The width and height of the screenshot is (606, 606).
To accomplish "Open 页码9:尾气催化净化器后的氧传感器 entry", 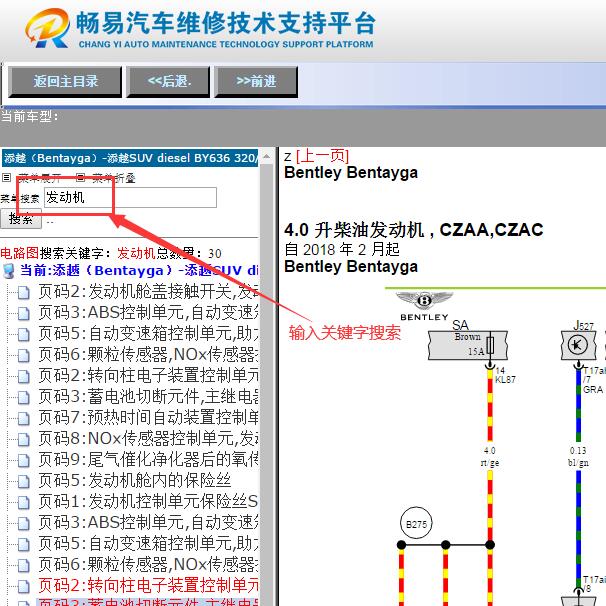I will pos(148,459).
